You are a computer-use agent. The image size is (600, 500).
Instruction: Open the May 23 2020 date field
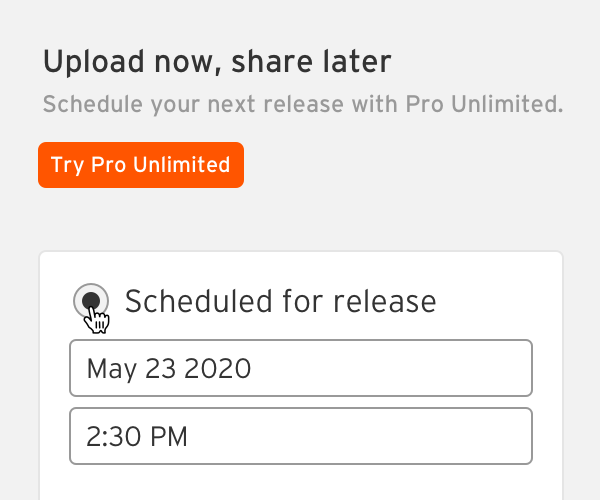[x=301, y=368]
